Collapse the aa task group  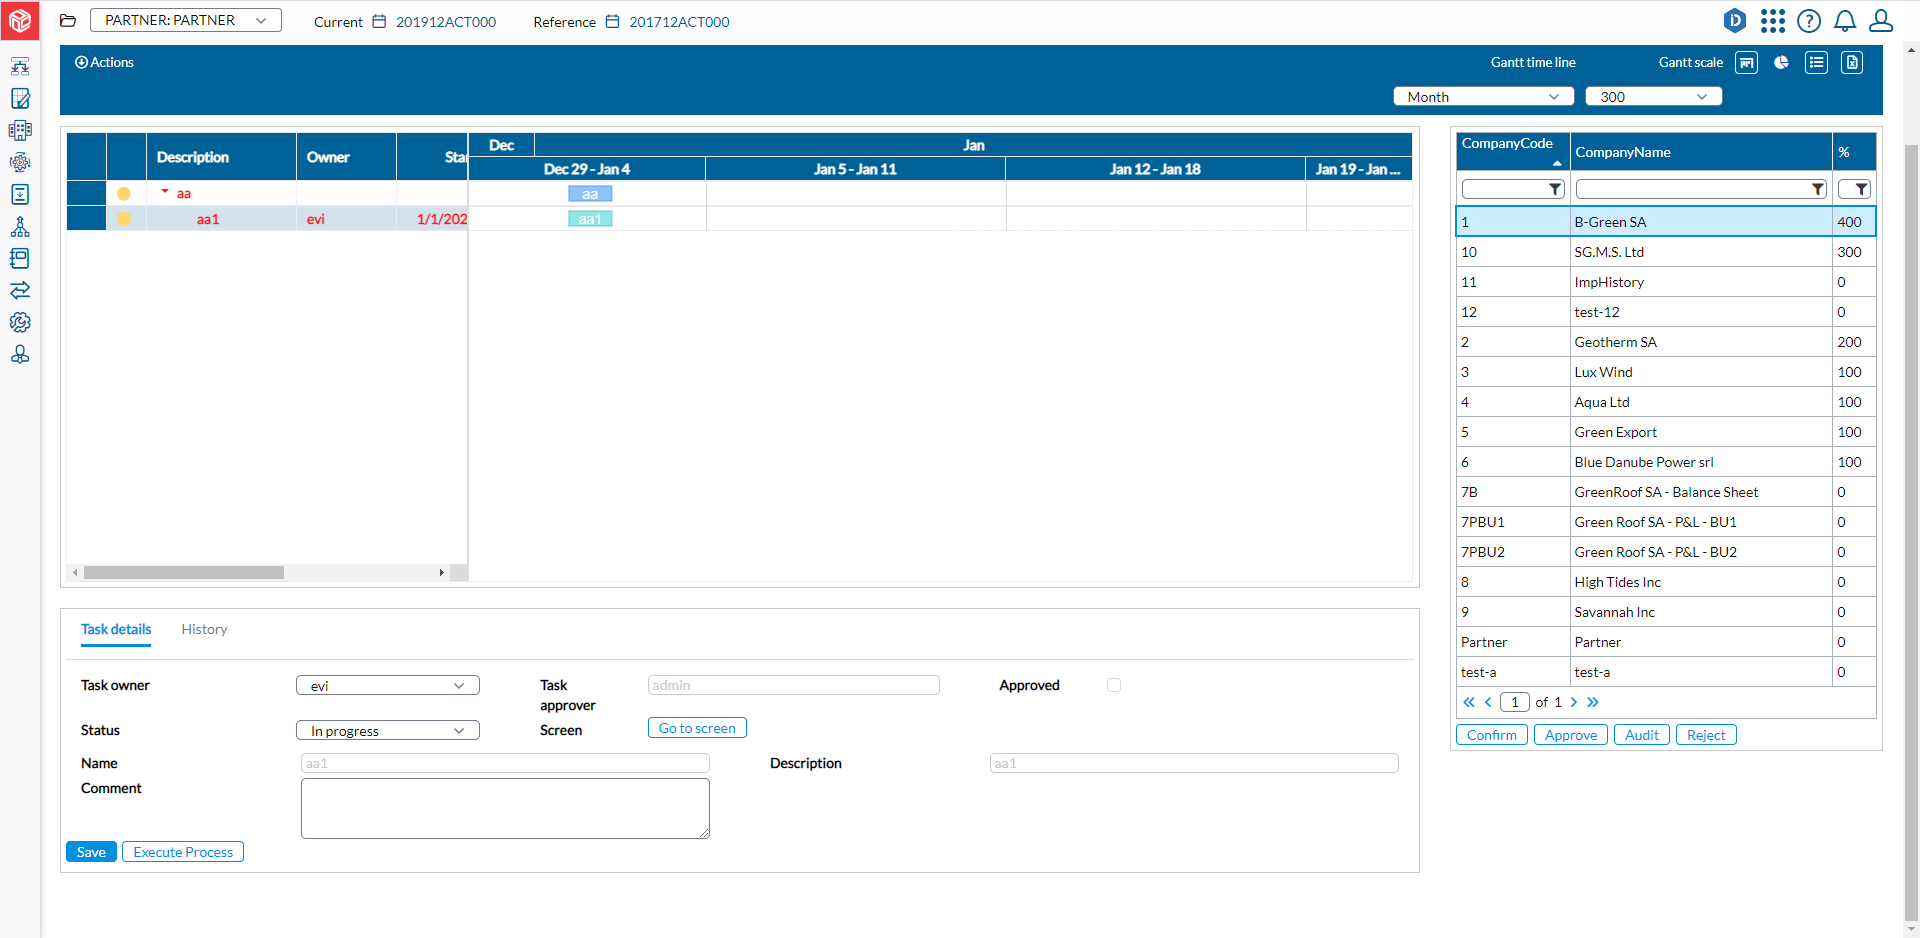(166, 192)
